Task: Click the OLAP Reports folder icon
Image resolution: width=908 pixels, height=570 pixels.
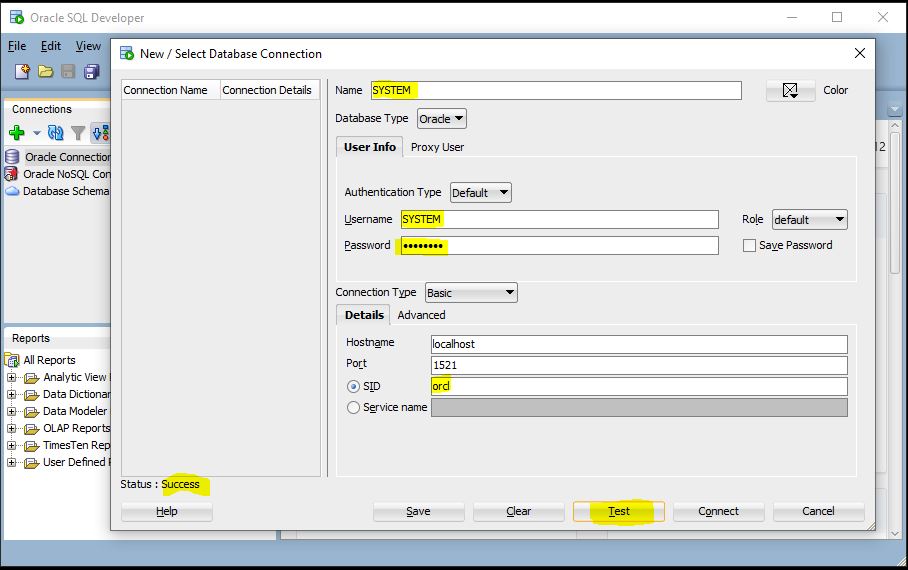Action: click(31, 429)
